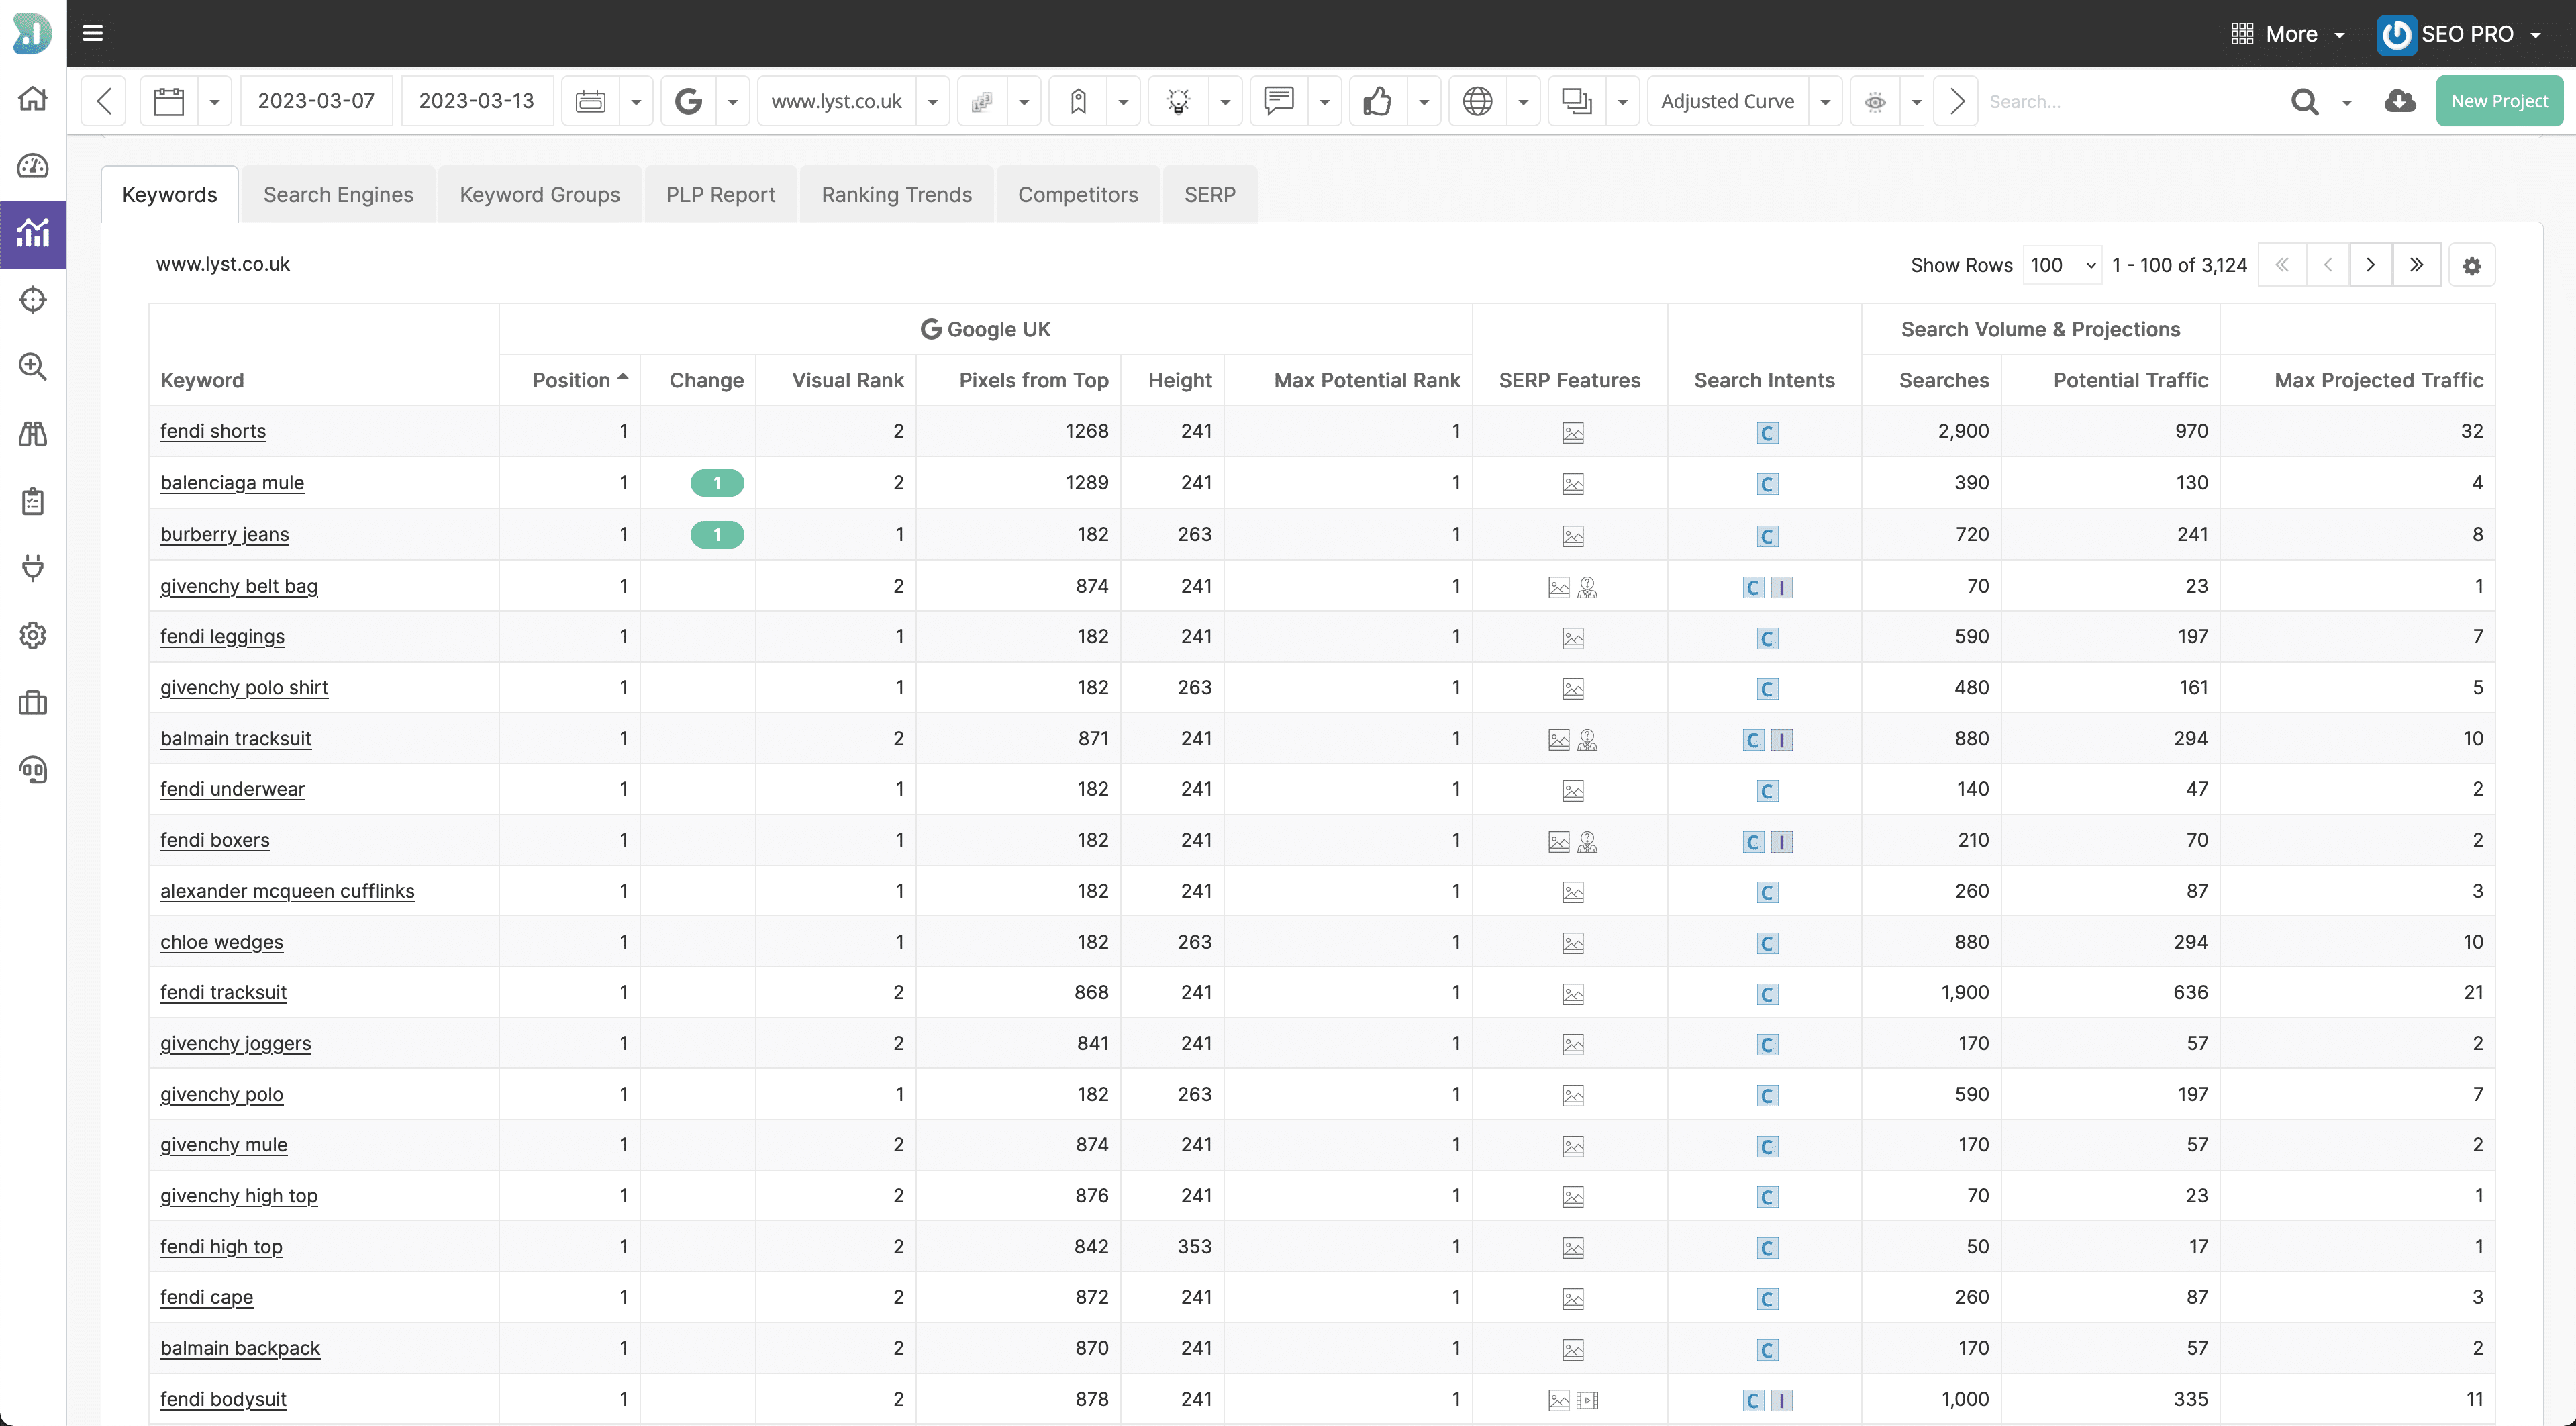
Task: Click the globe location toolbar icon
Action: [1477, 101]
